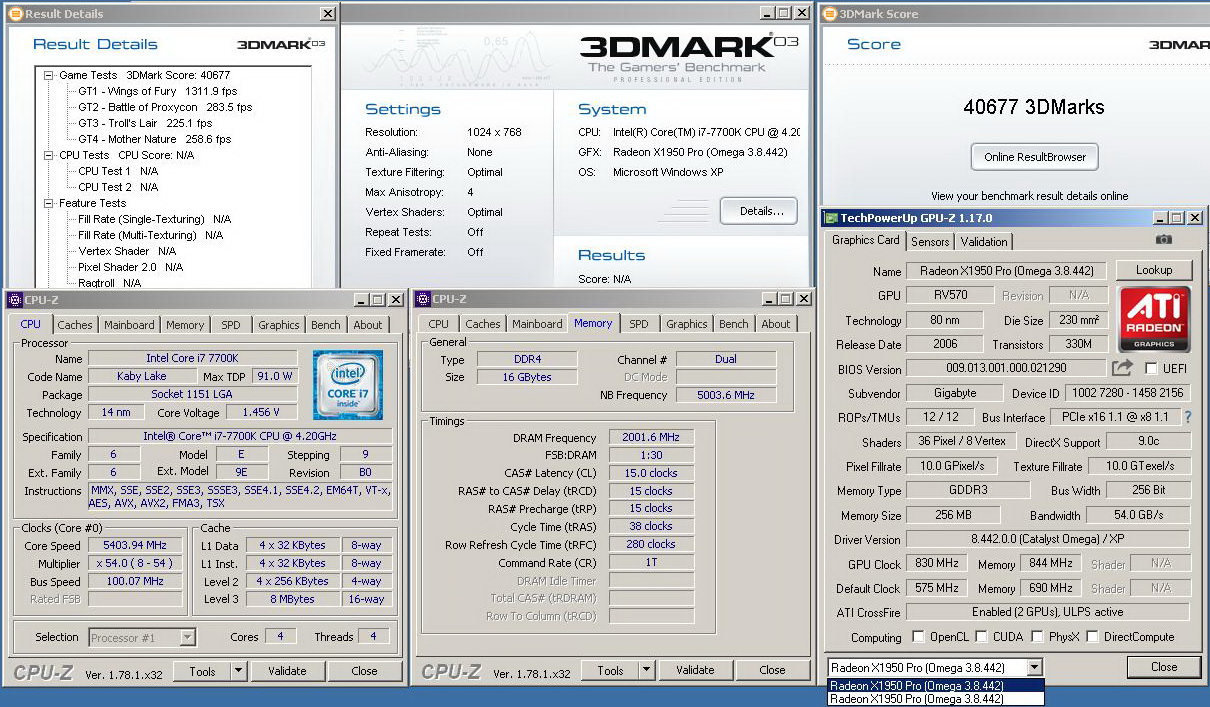
Task: Click the Close button in GPU-Z
Action: coord(1164,667)
